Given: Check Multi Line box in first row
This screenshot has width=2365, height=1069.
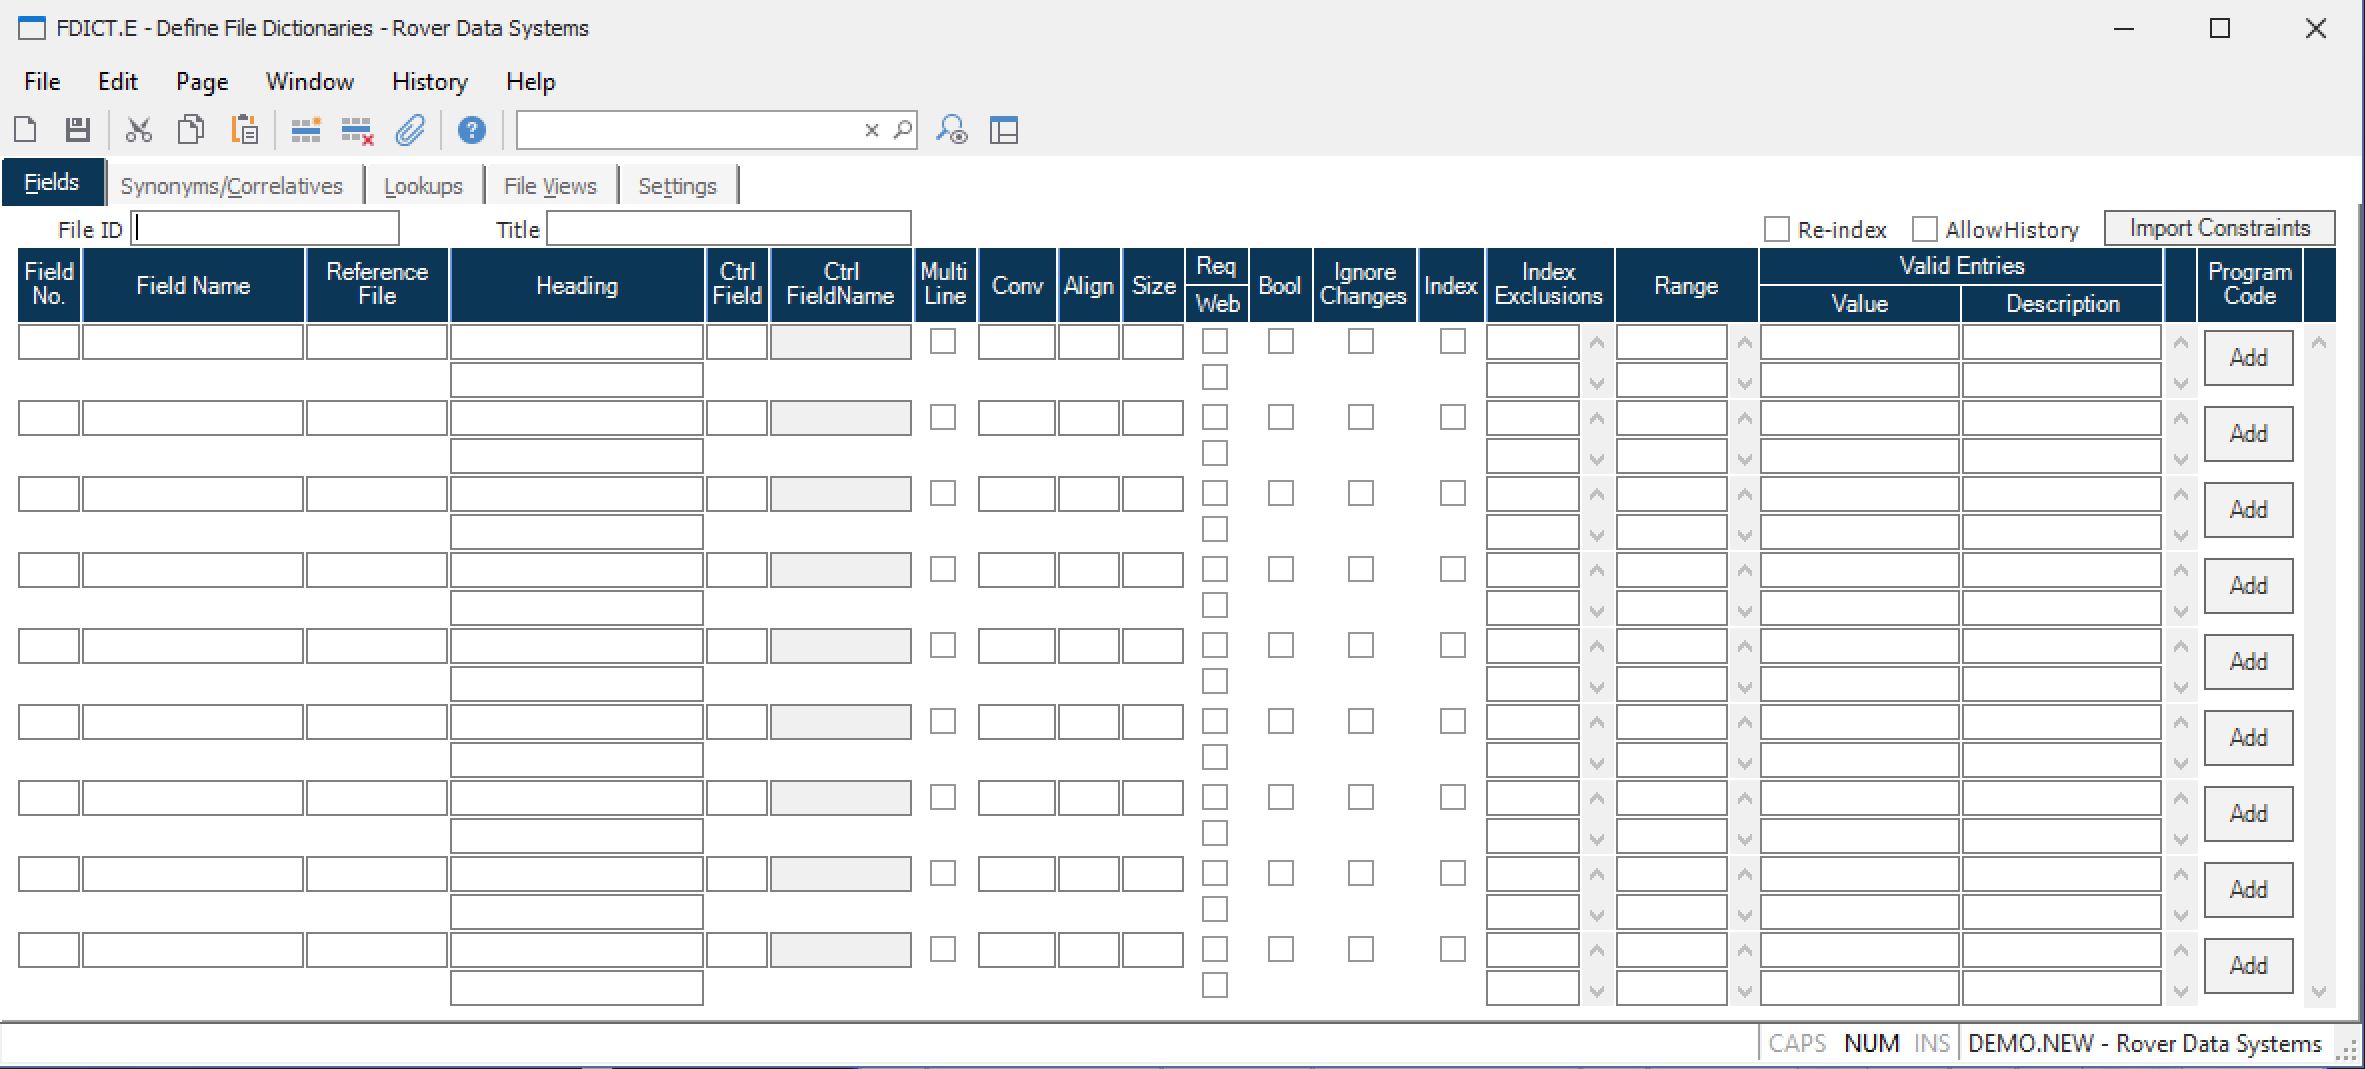Looking at the screenshot, I should [942, 342].
